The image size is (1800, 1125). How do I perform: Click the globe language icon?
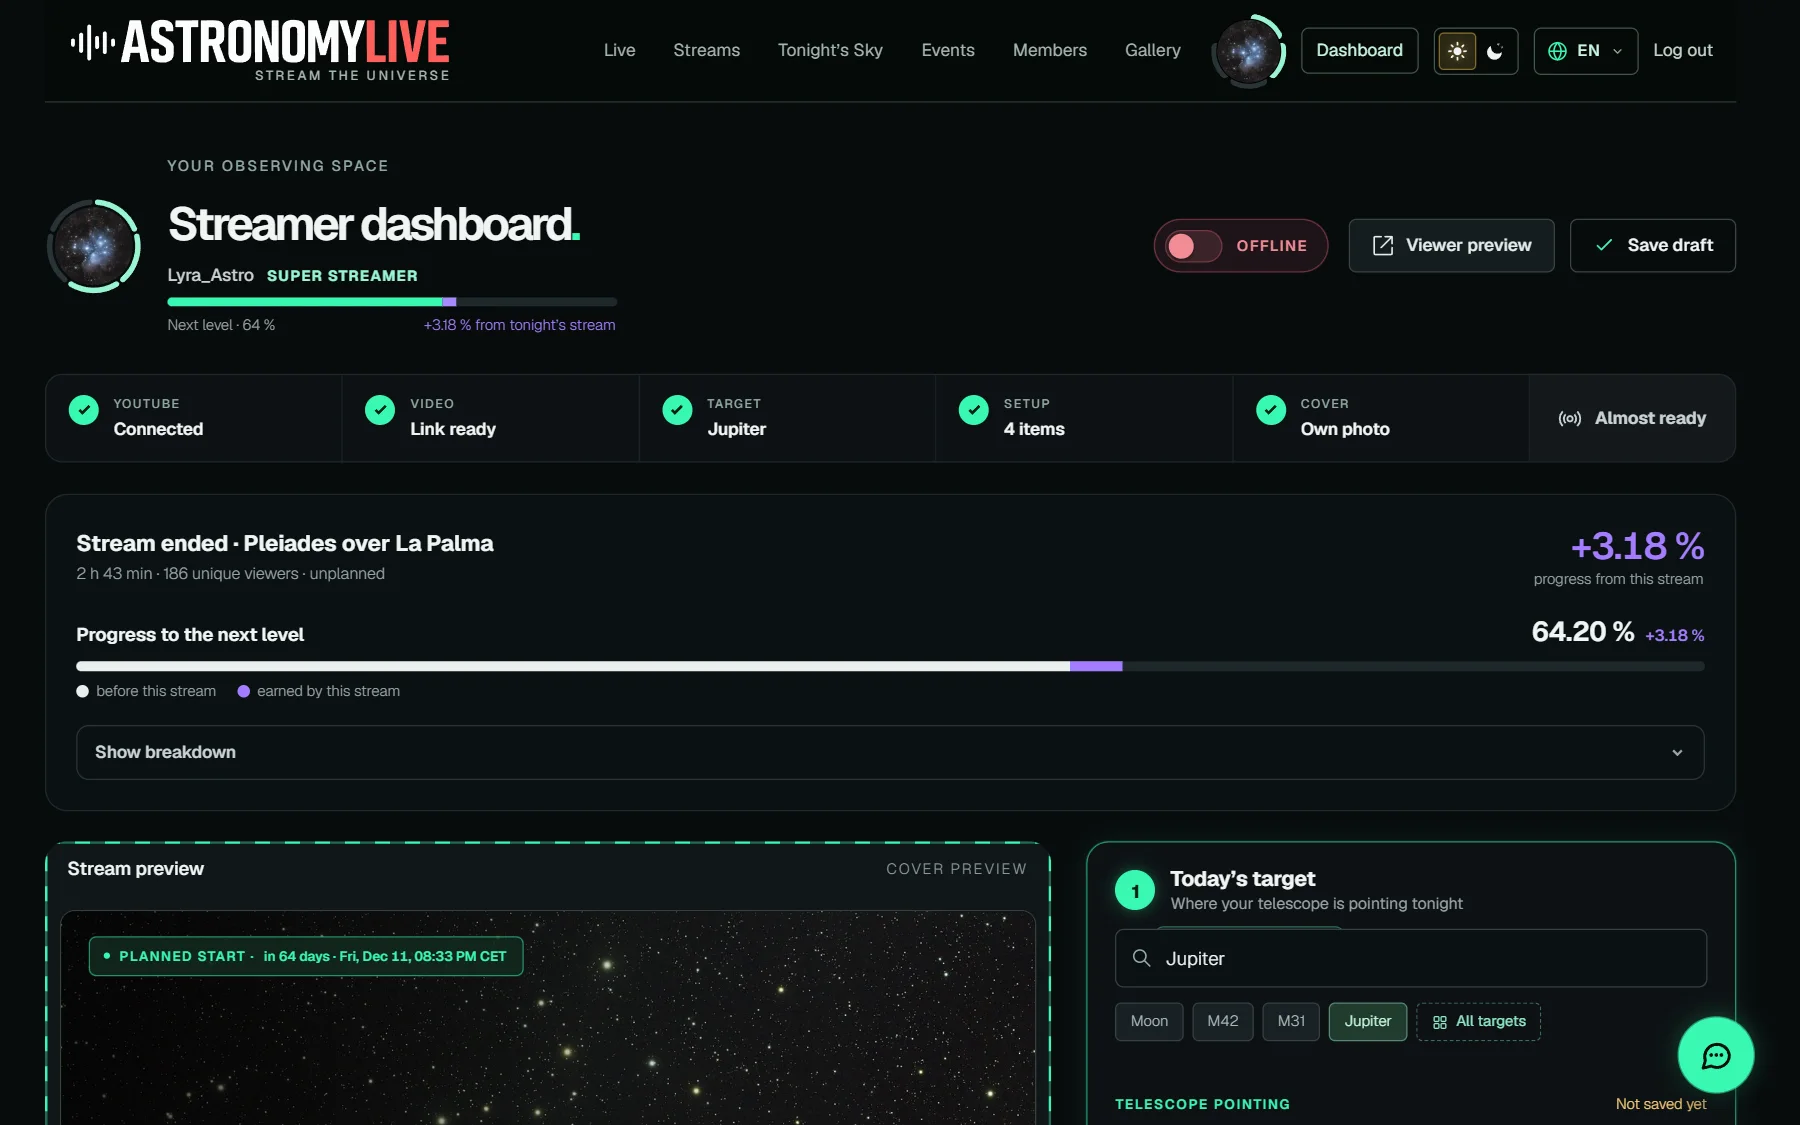coord(1557,51)
